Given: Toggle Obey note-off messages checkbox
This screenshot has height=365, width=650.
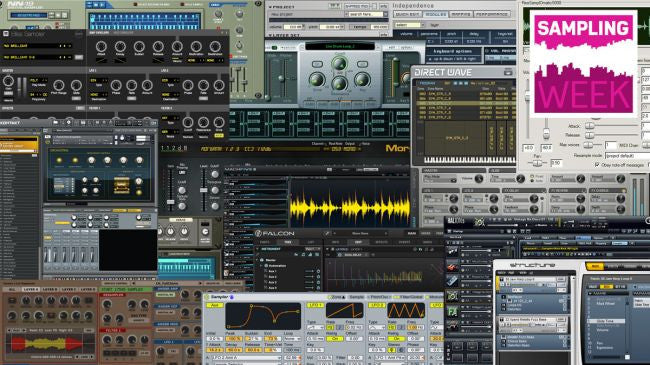Looking at the screenshot, I should (597, 165).
